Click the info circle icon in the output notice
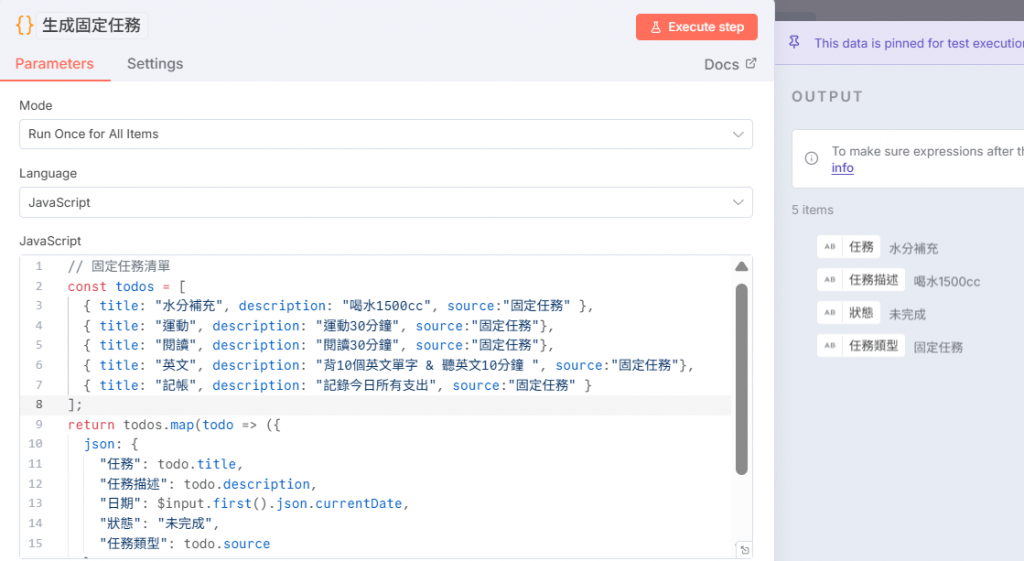Screen dimensions: 1024x561 coord(811,158)
